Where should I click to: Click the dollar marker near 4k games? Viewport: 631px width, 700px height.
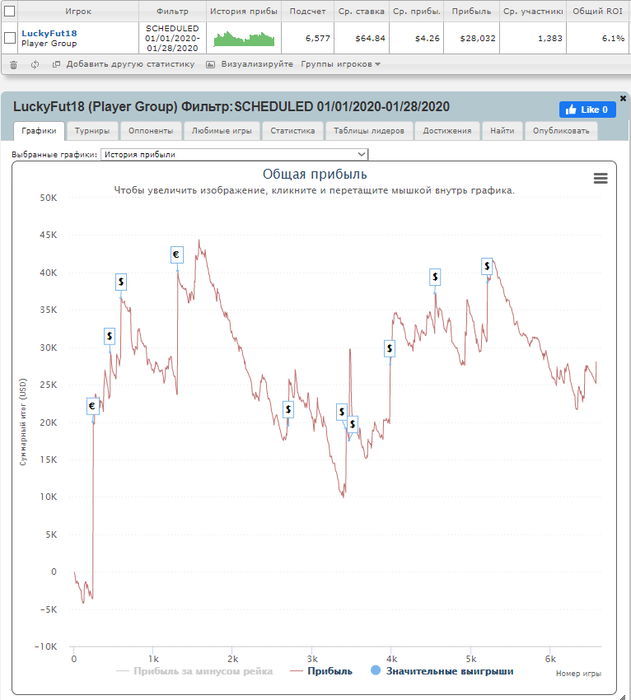click(390, 349)
